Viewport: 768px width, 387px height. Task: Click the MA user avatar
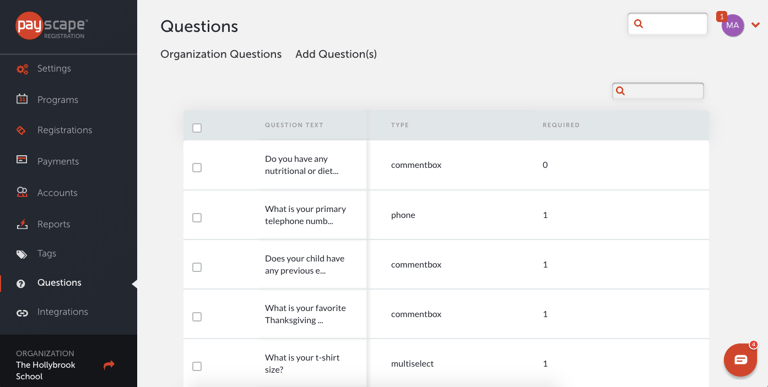pos(733,25)
